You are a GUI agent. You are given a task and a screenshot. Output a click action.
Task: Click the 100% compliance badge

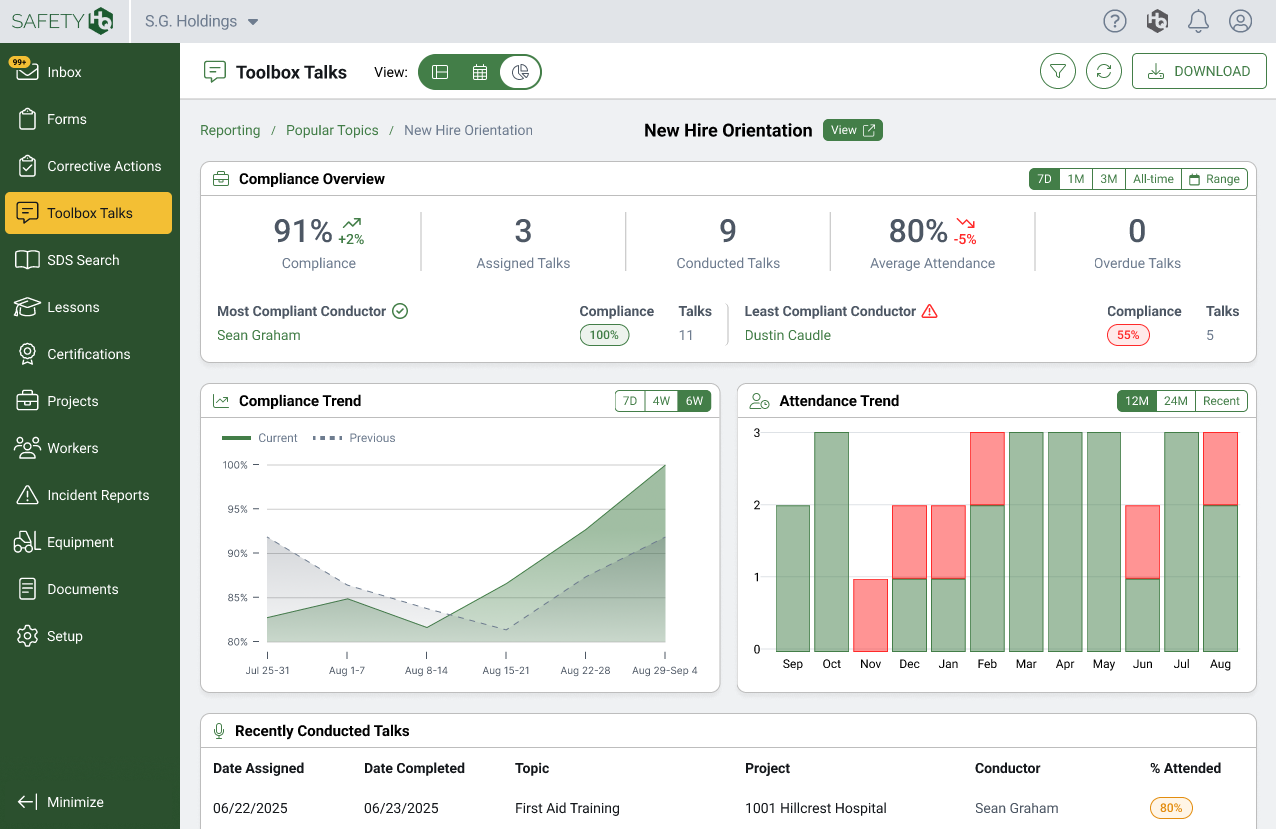[604, 335]
